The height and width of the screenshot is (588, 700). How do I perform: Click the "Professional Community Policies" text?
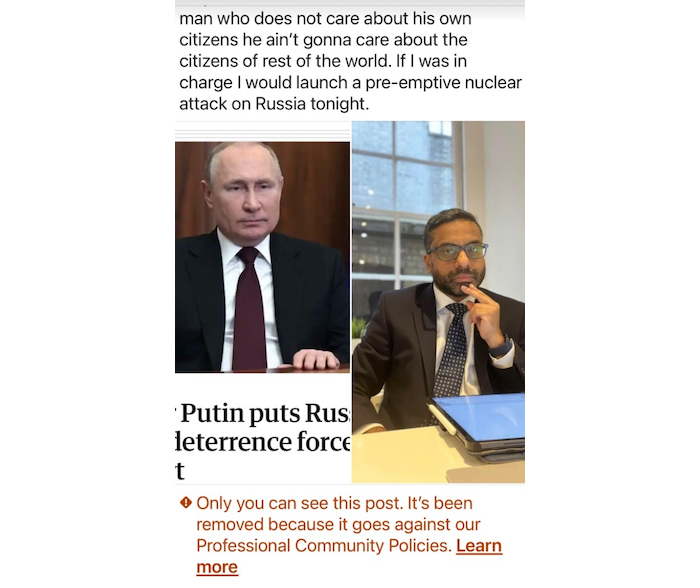coord(324,546)
